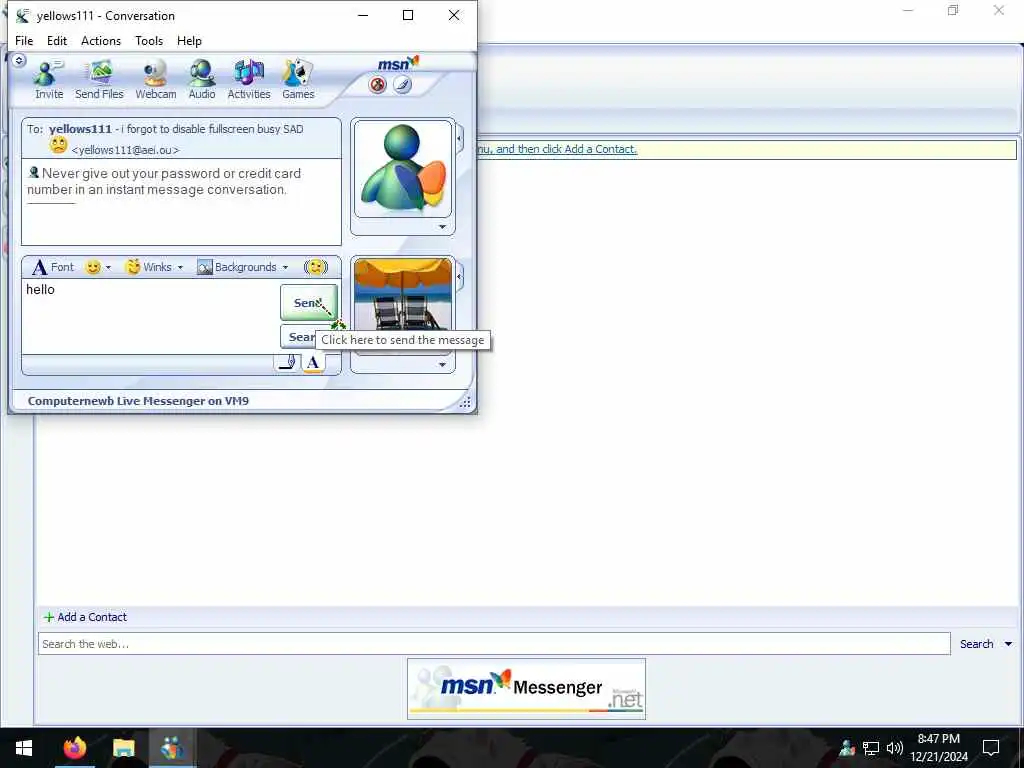Open the Windows Start menu
1024x768 pixels.
tap(24, 748)
